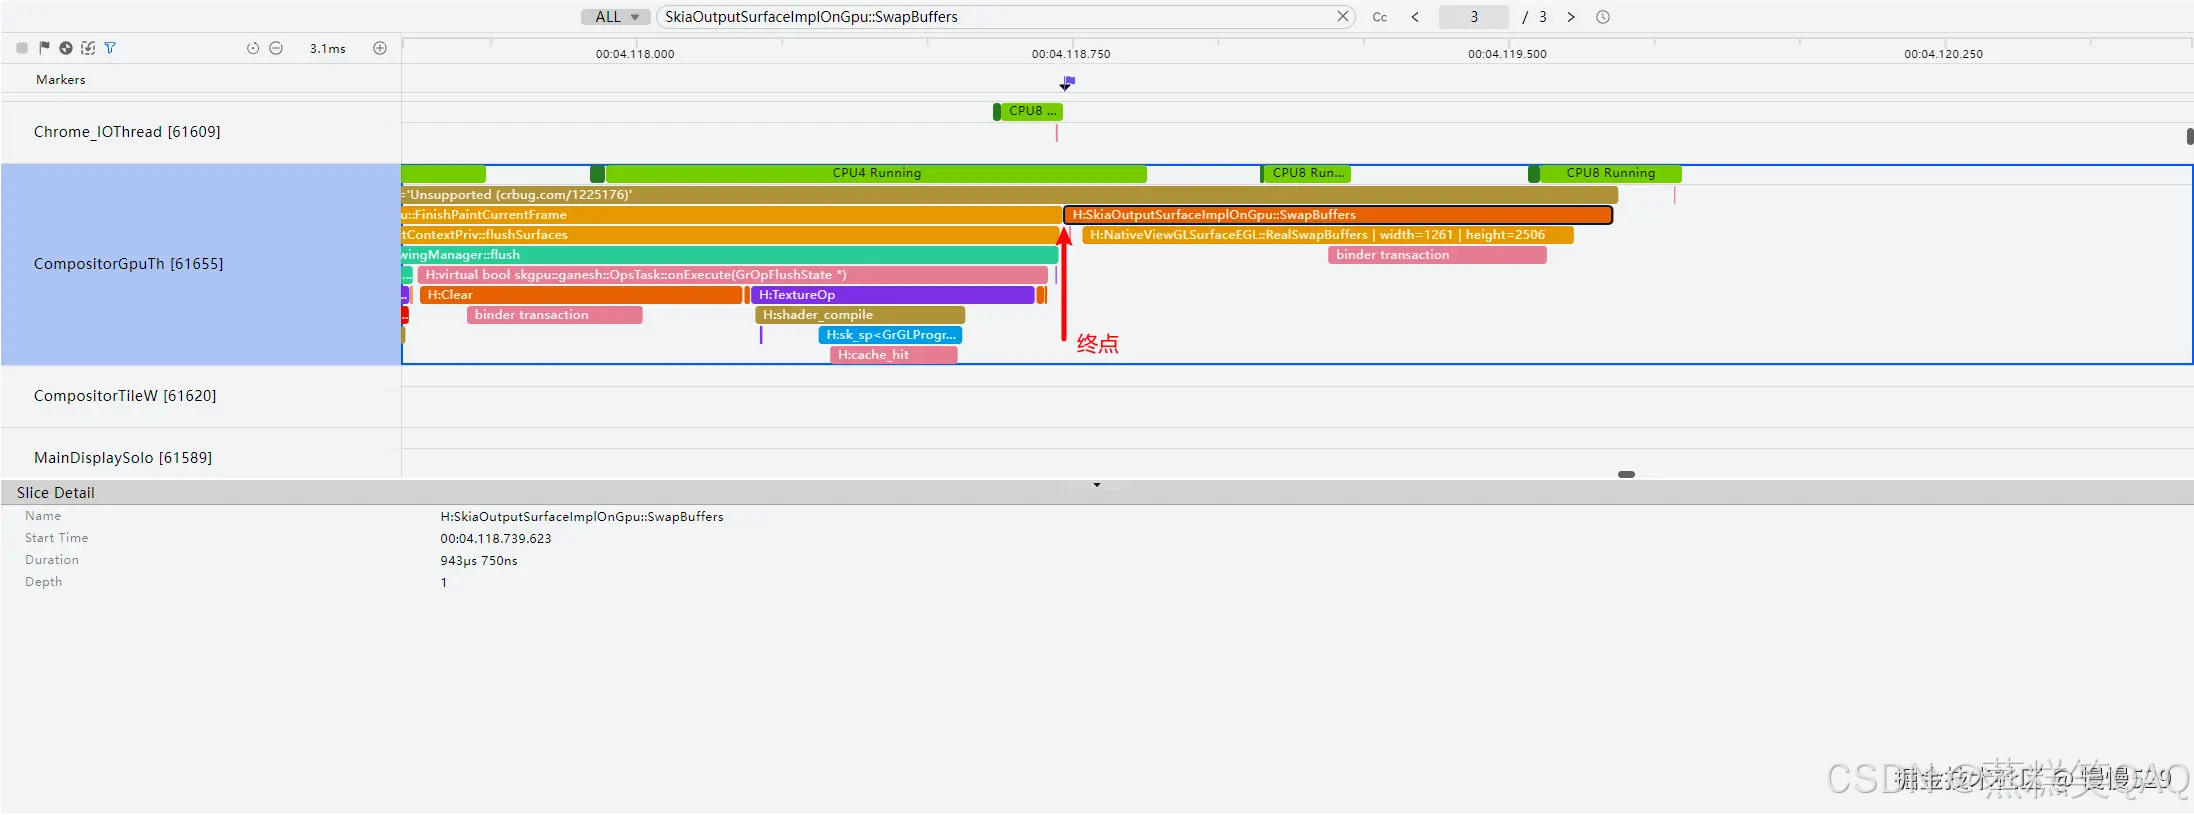Select the binder transaction slice under RealSwapBuffers
This screenshot has height=815, width=2194.
(1437, 255)
